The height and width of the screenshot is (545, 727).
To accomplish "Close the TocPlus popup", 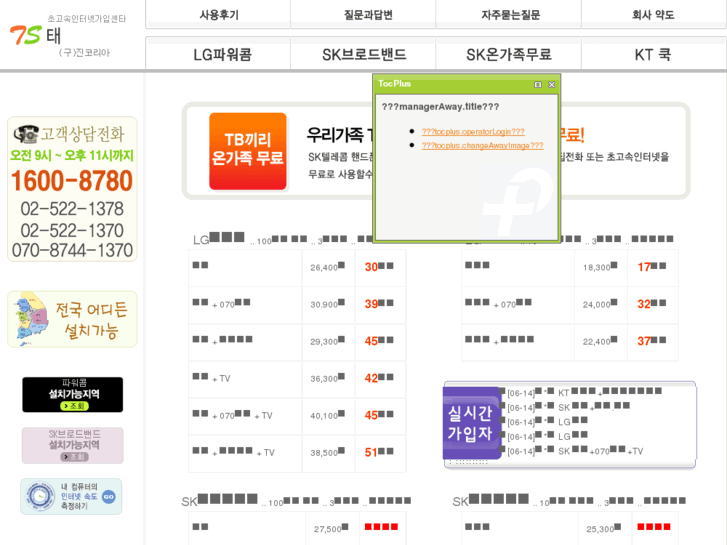I will point(552,84).
